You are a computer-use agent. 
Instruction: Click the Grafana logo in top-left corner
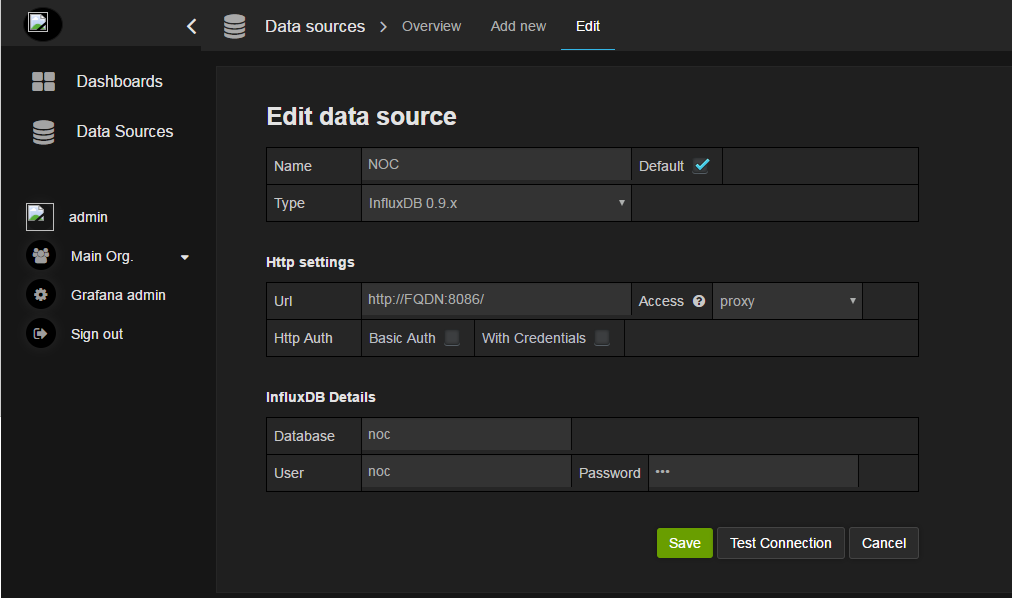pos(40,23)
